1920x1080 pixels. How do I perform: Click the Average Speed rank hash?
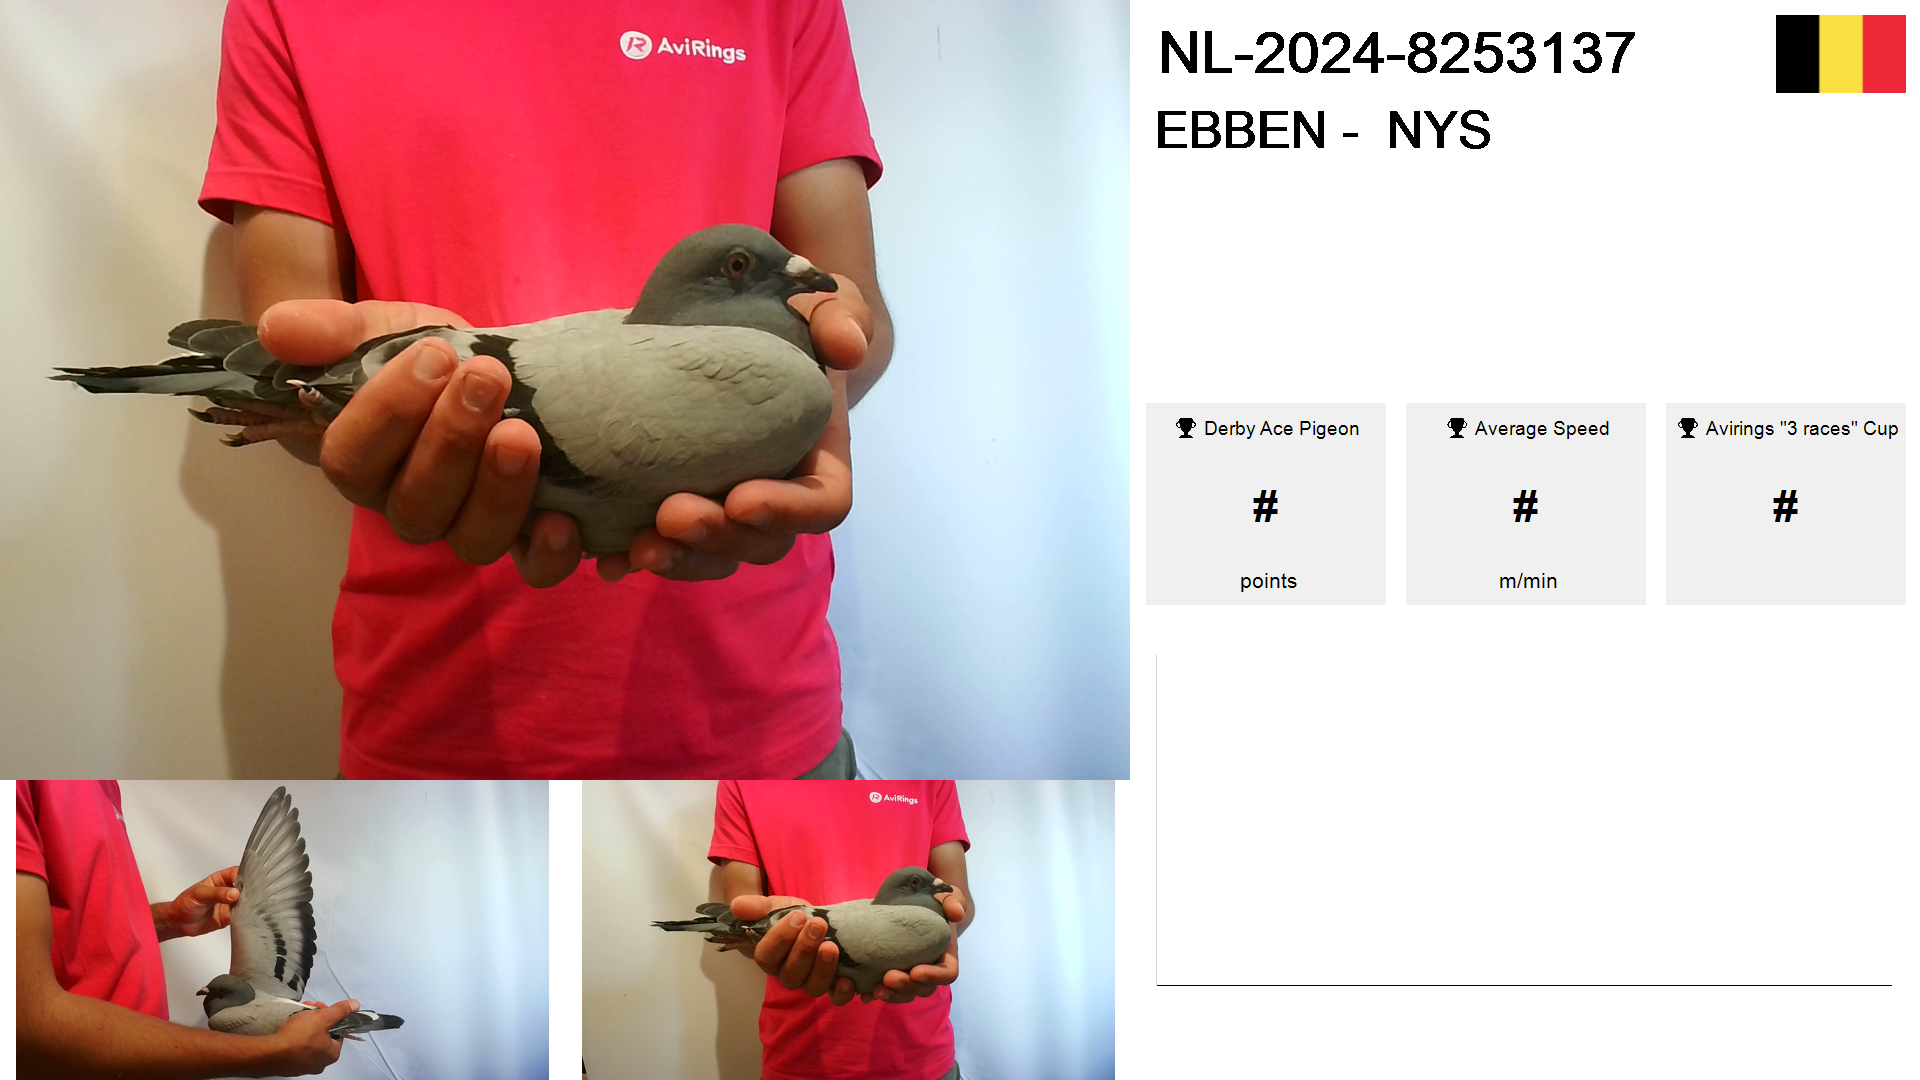pos(1526,507)
